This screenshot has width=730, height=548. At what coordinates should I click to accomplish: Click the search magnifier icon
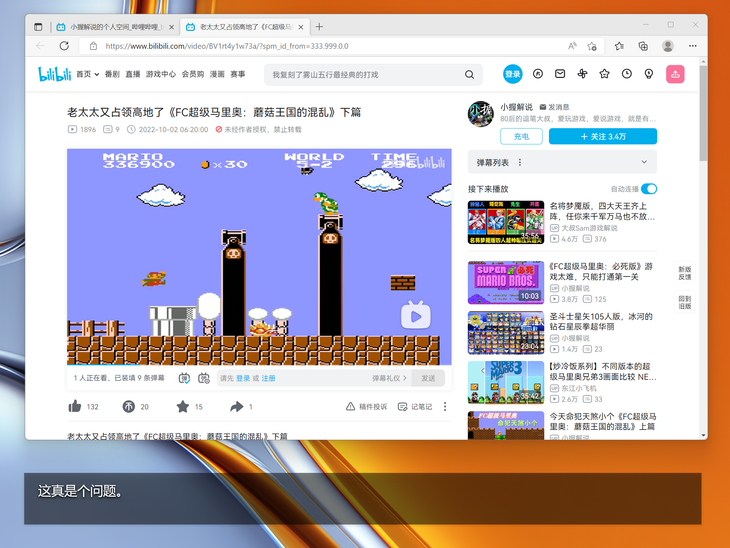[x=469, y=74]
